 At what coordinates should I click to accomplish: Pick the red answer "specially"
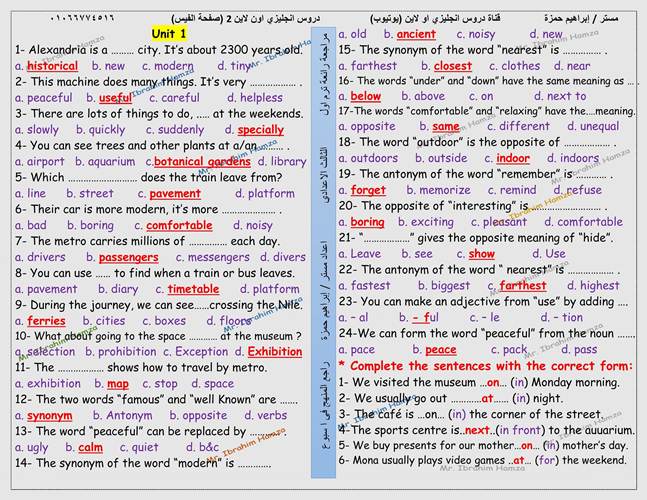260,130
